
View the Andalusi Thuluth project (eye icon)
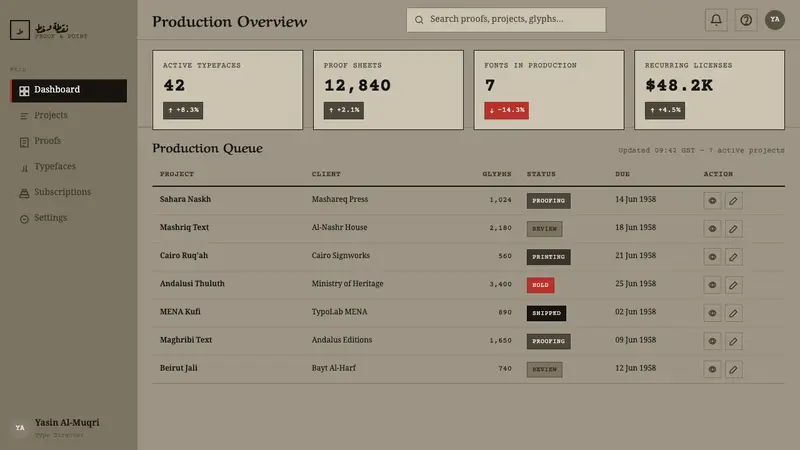click(x=712, y=285)
